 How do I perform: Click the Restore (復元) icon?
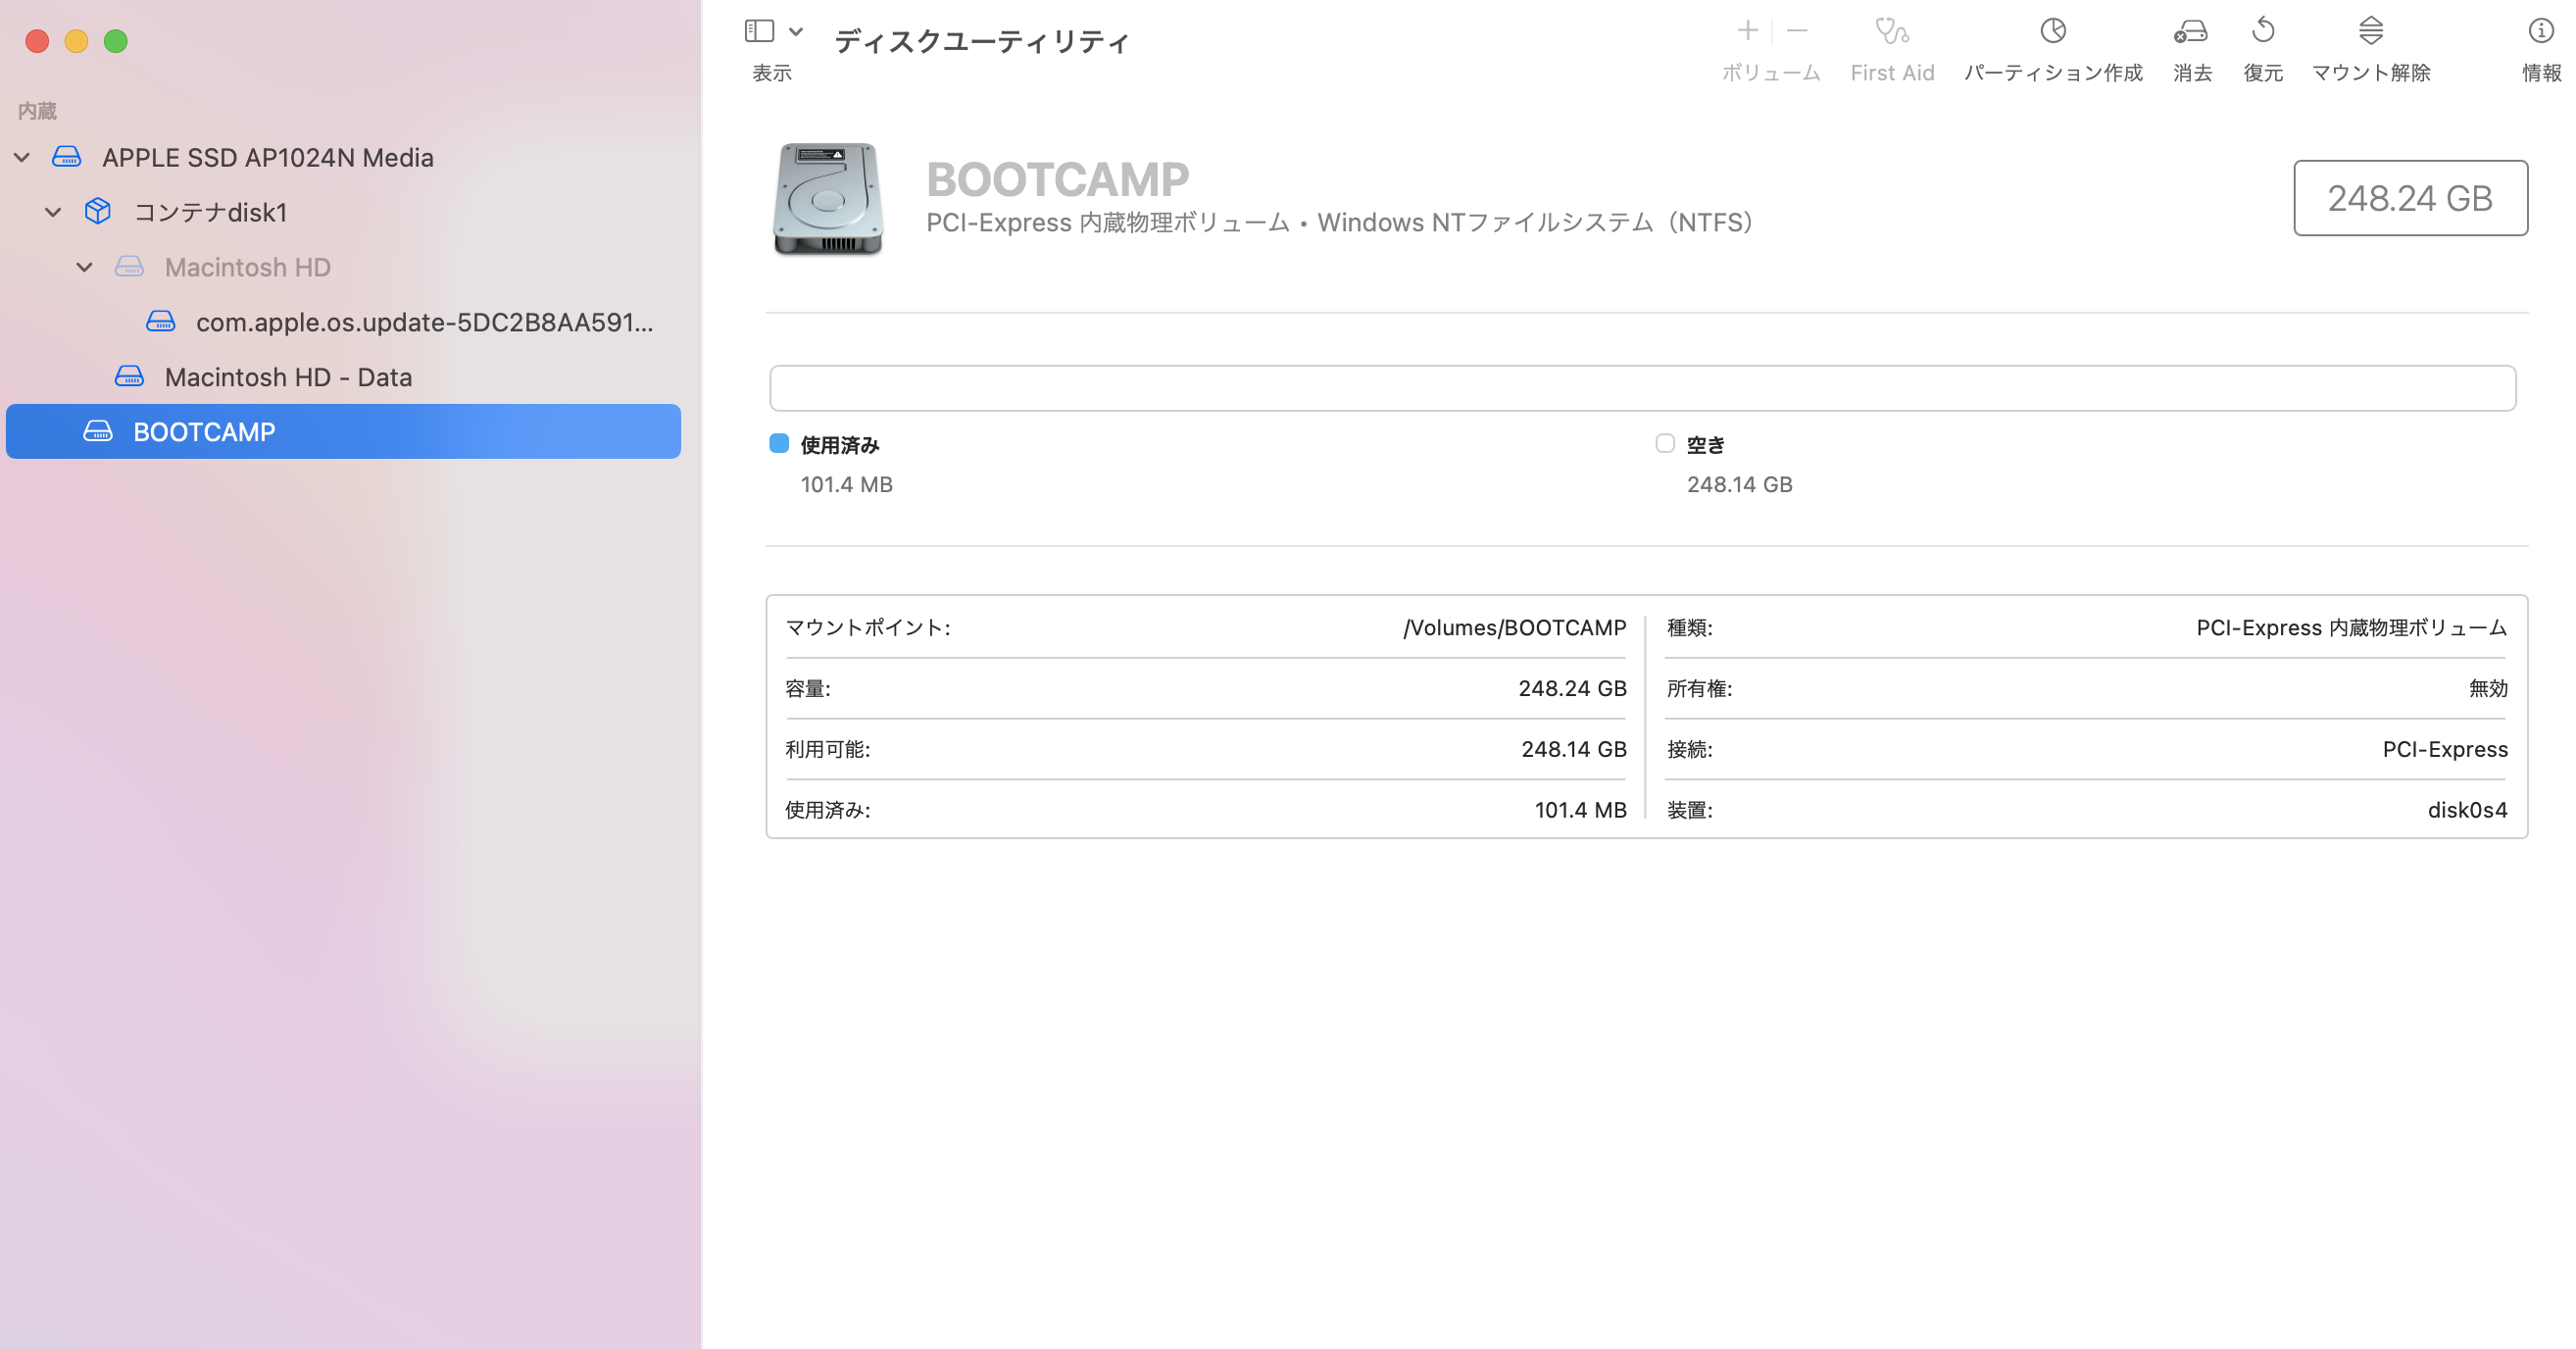pos(2263,32)
